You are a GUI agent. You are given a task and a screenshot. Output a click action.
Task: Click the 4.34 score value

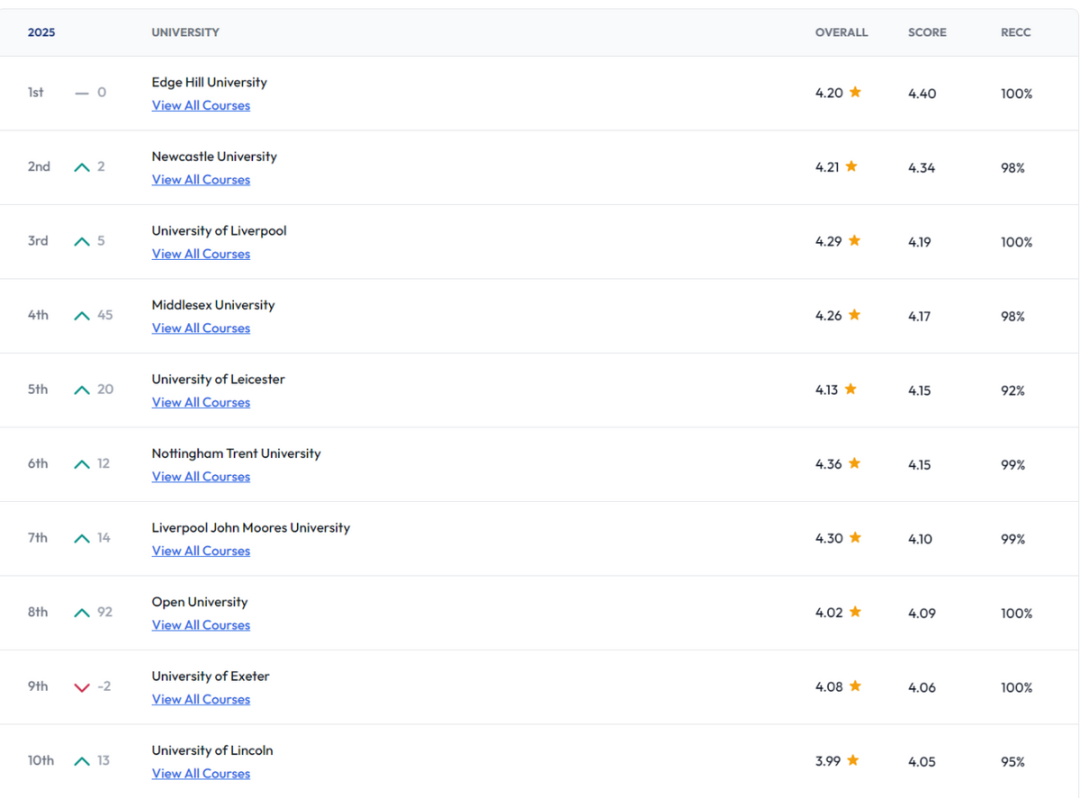921,168
